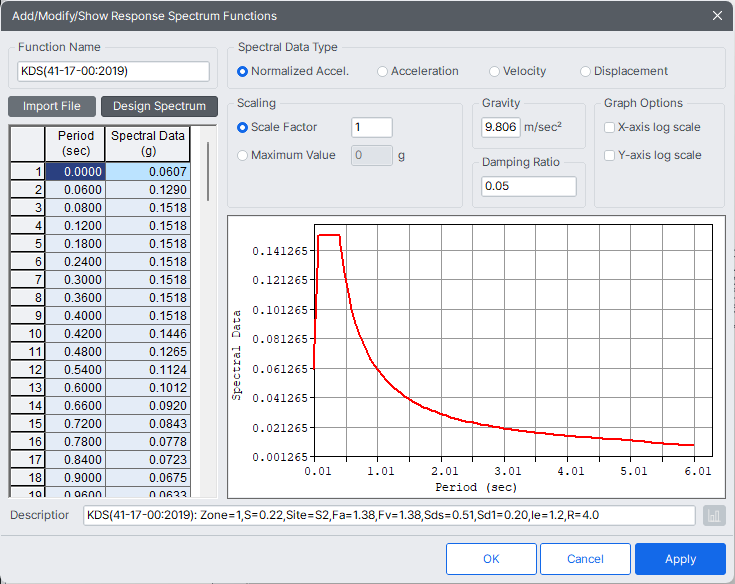Confirm with the OK button
735x584 pixels.
pos(491,559)
